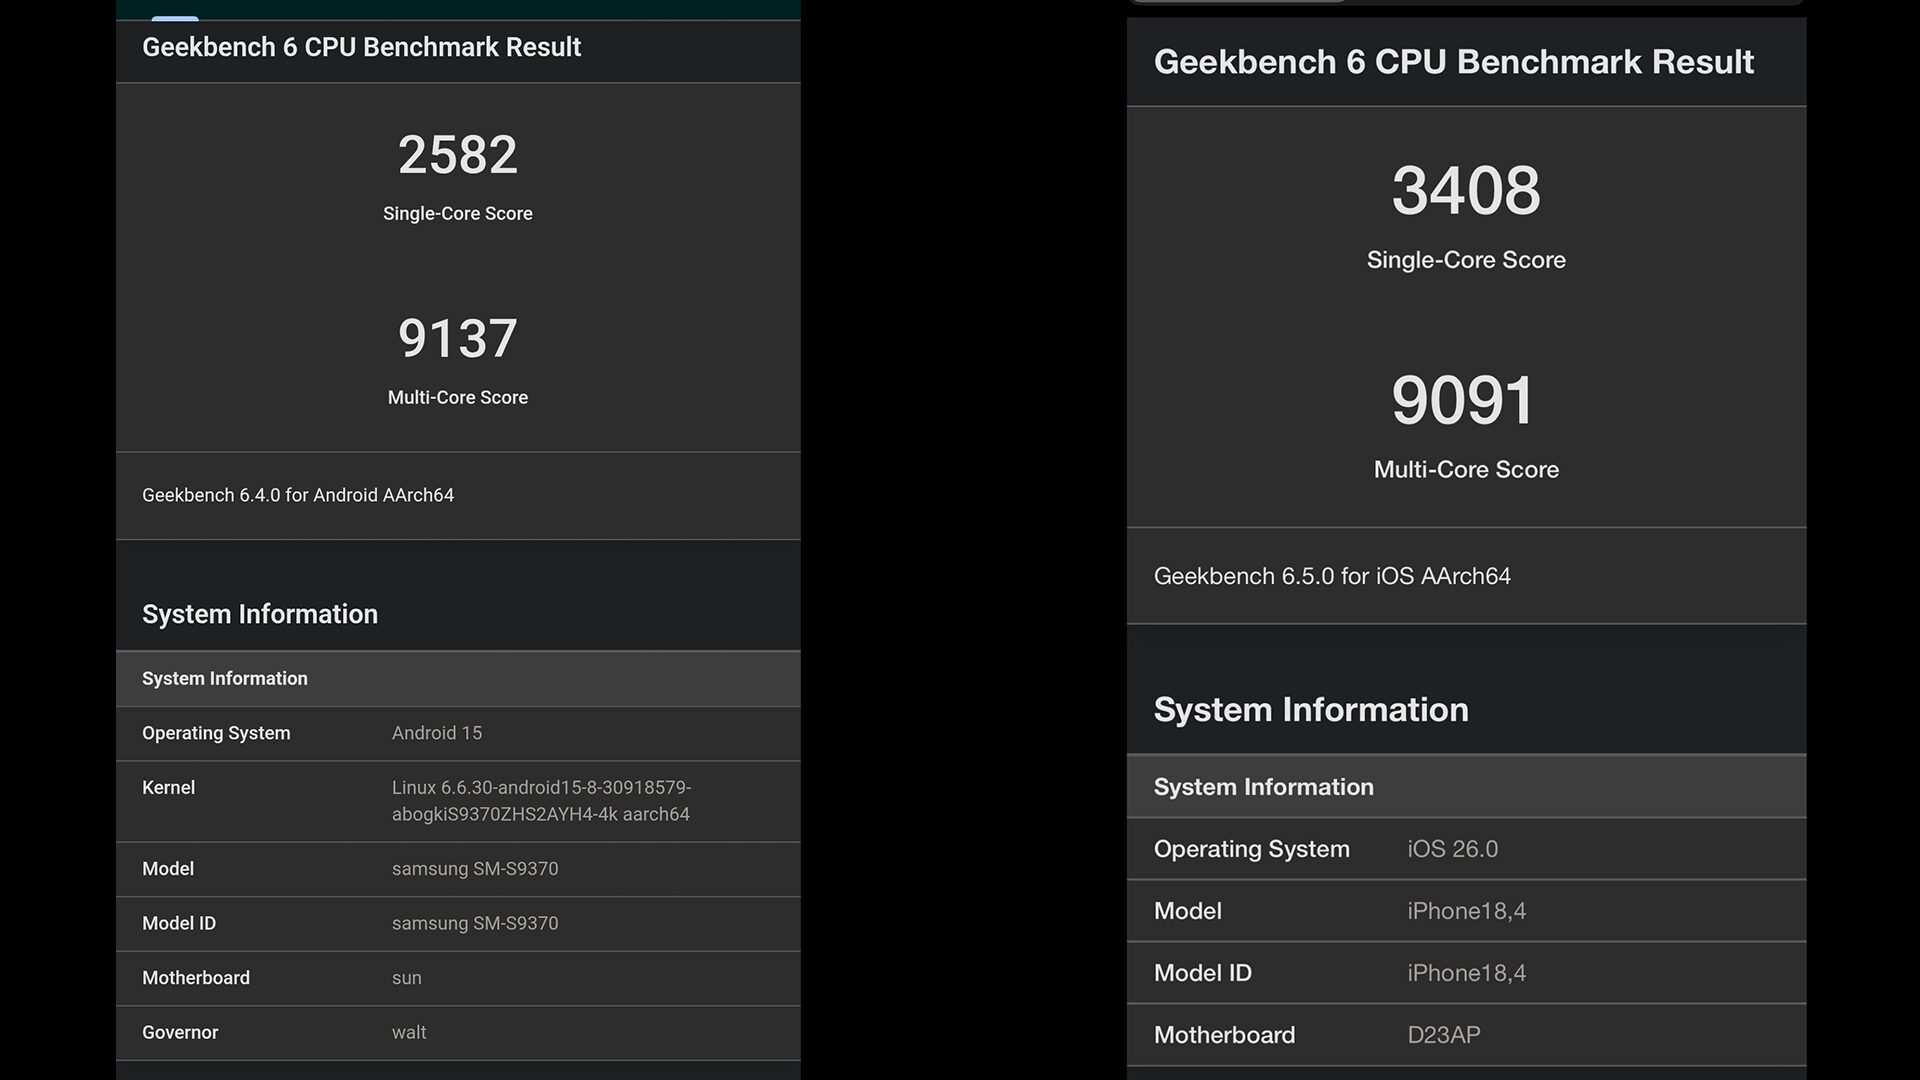Click the motherboard value 'sun'
The width and height of the screenshot is (1920, 1080).
point(407,978)
